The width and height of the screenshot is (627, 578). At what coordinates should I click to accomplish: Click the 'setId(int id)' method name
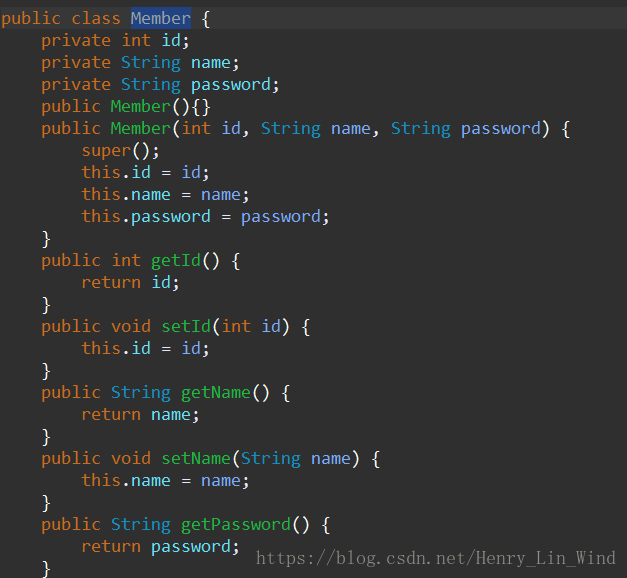(x=225, y=327)
